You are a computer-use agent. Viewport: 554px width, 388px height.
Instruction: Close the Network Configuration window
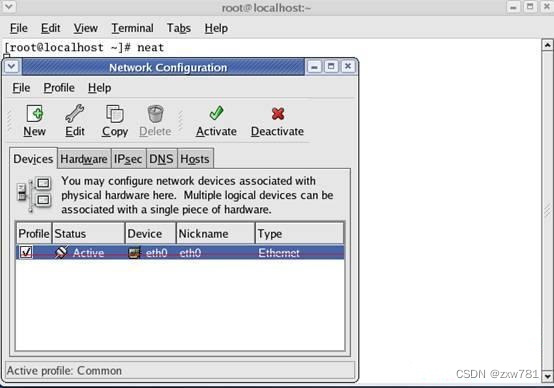[348, 66]
